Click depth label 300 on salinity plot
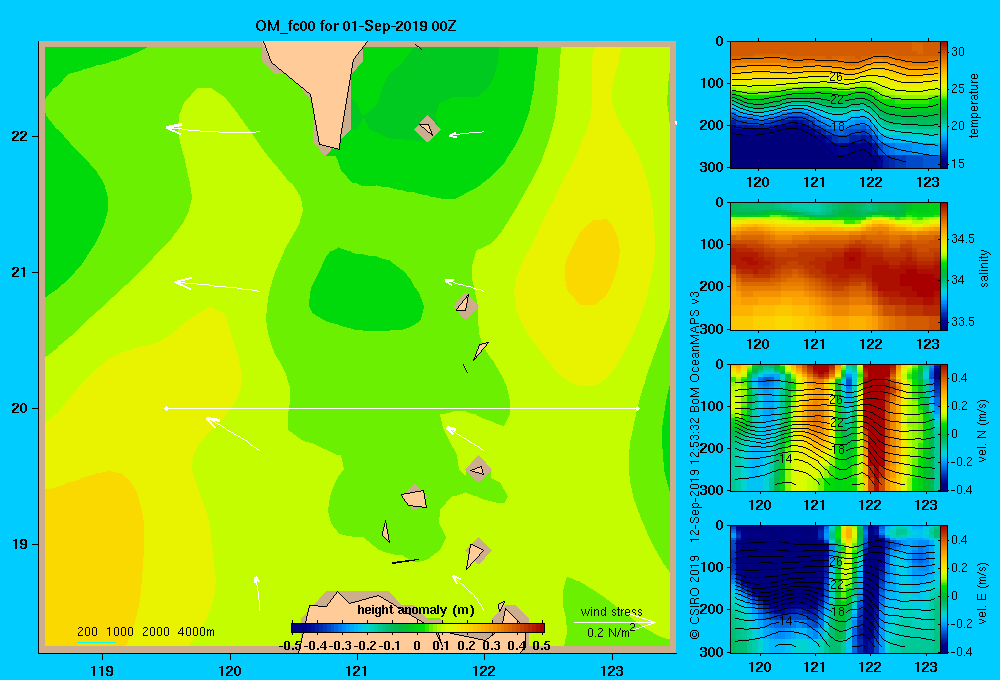Screen dimensions: 1000x680 coord(710,329)
